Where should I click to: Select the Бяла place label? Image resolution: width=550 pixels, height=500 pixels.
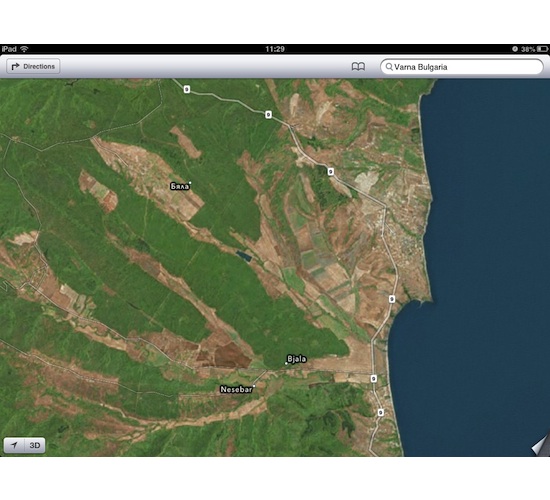(x=180, y=186)
